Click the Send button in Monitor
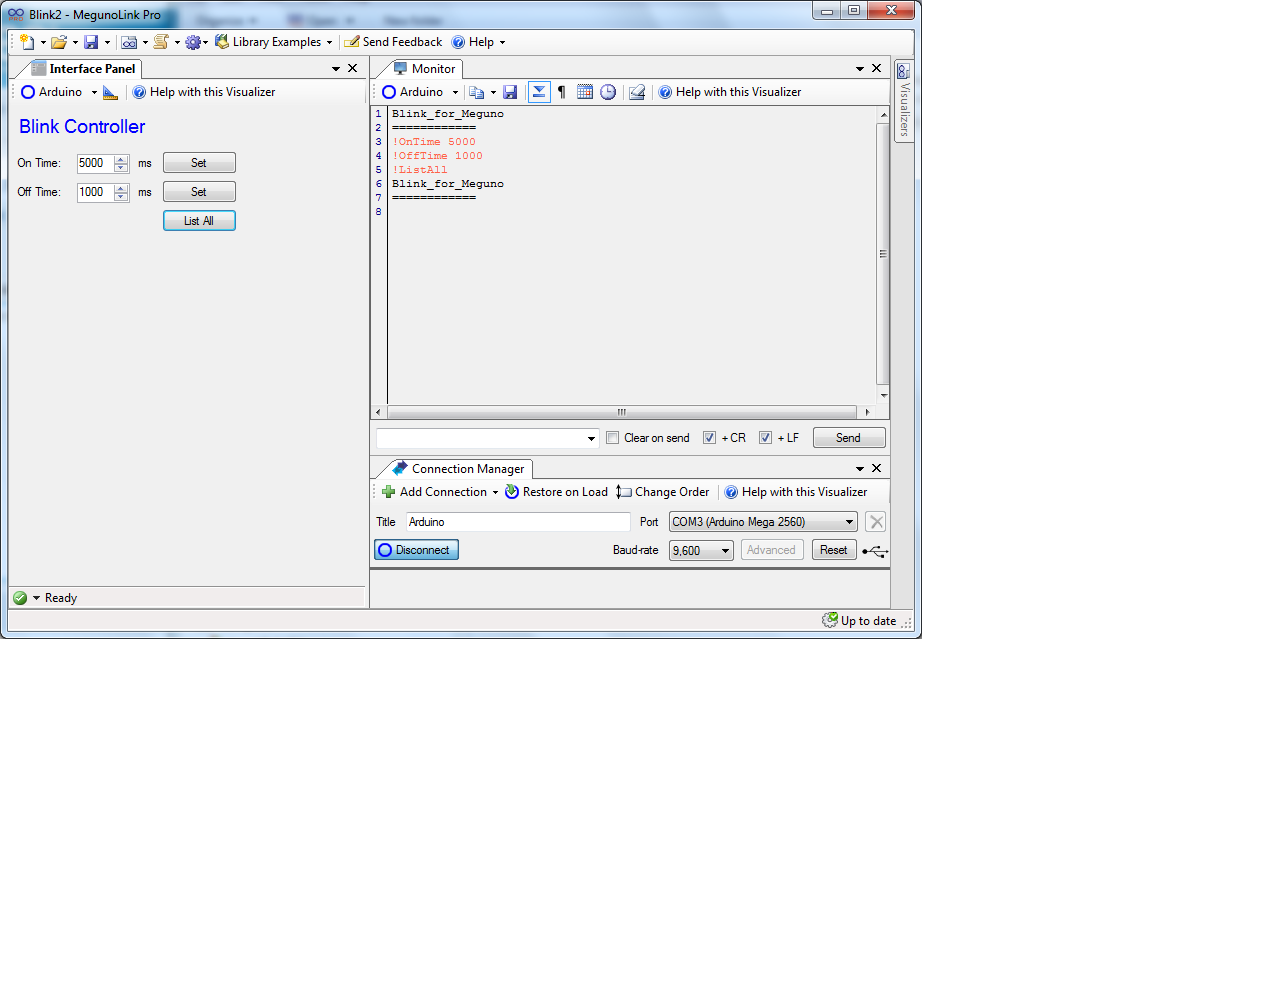 [848, 438]
